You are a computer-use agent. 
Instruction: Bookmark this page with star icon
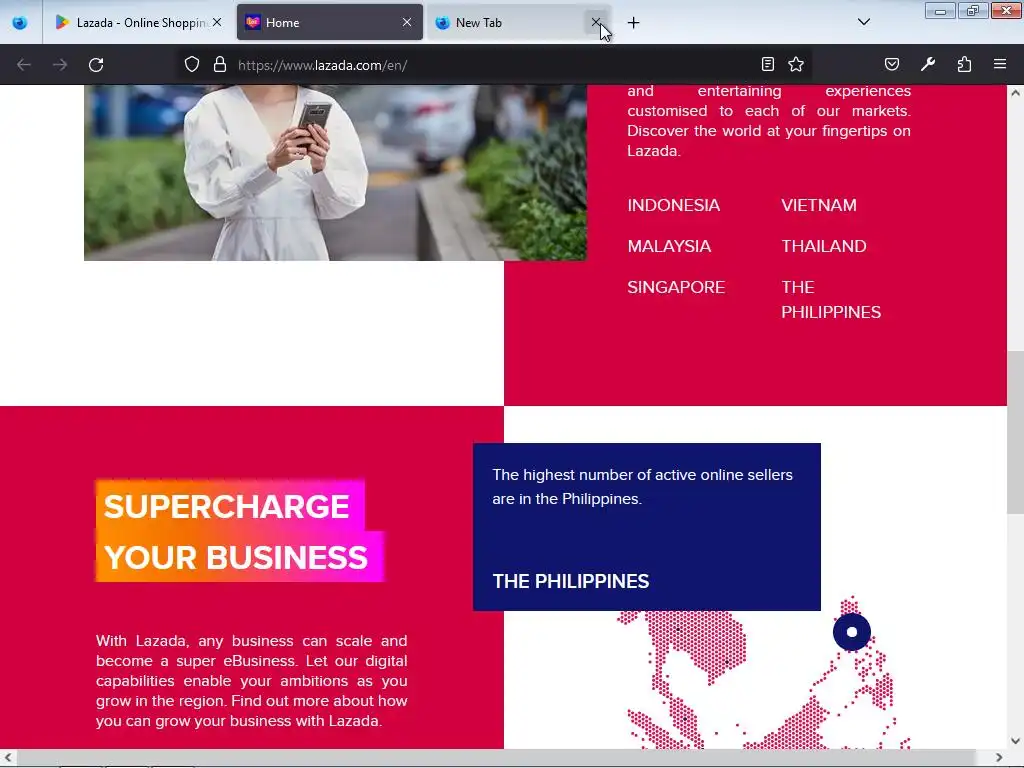(795, 64)
